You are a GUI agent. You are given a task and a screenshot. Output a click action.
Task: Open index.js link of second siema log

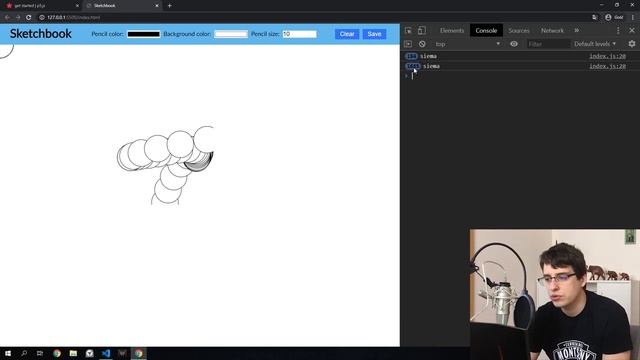[x=607, y=66]
